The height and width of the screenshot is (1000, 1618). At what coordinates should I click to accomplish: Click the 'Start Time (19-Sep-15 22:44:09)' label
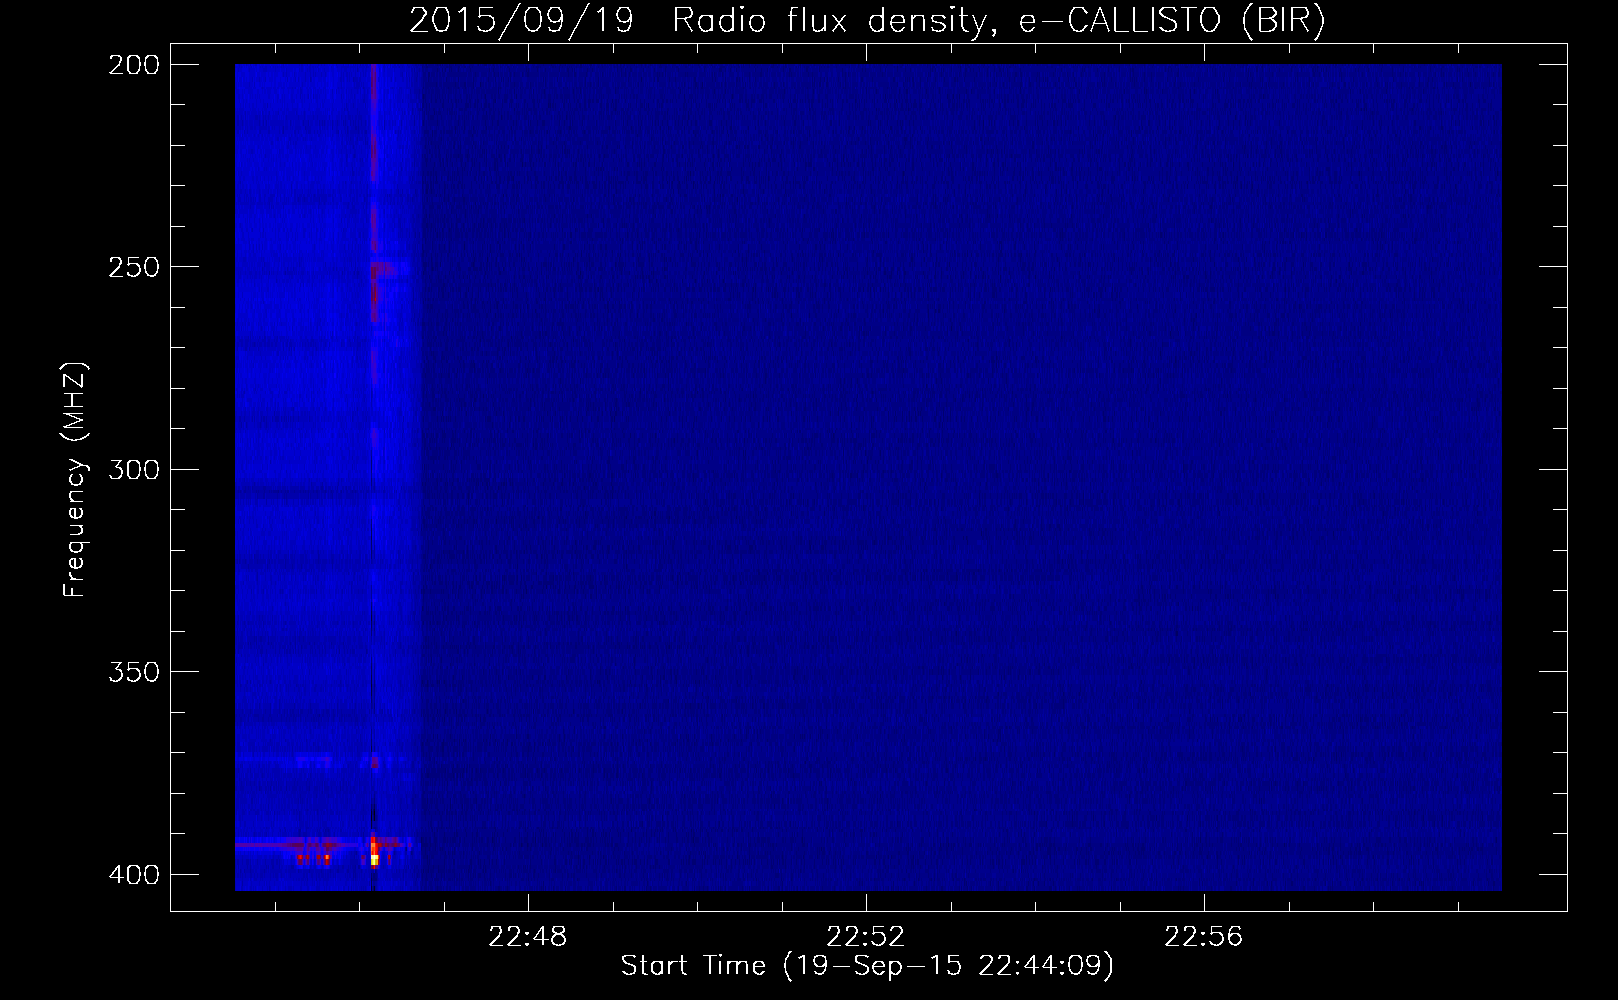tap(867, 966)
